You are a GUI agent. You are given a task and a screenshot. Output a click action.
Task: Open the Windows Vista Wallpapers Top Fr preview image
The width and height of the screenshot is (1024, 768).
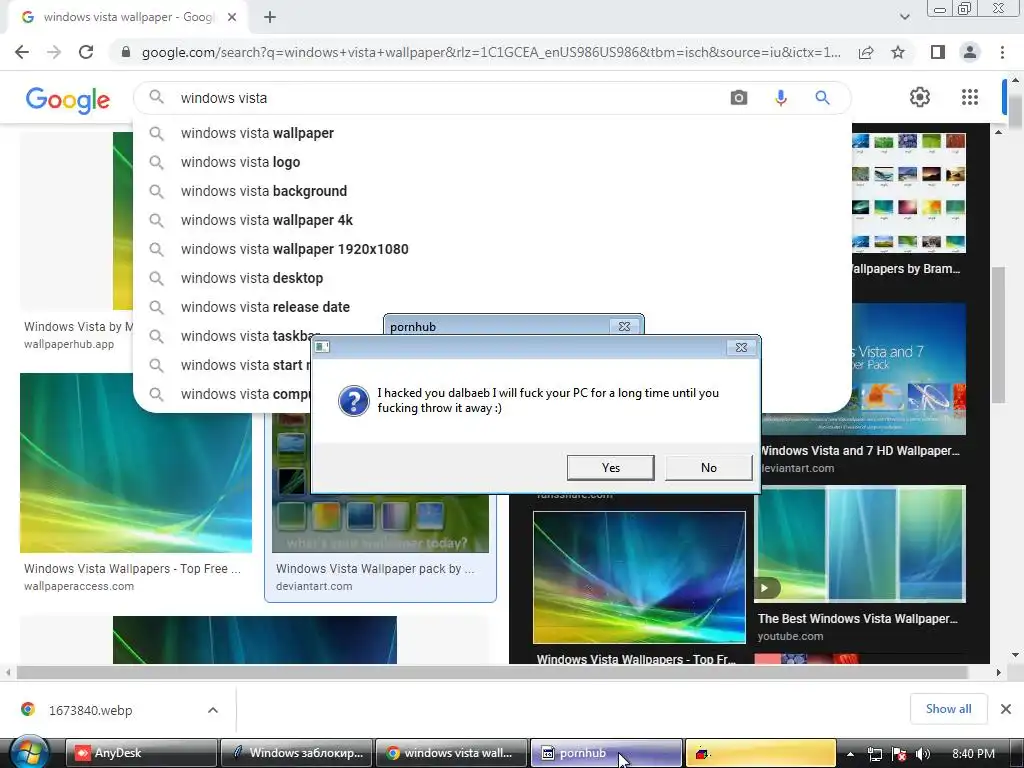(639, 577)
